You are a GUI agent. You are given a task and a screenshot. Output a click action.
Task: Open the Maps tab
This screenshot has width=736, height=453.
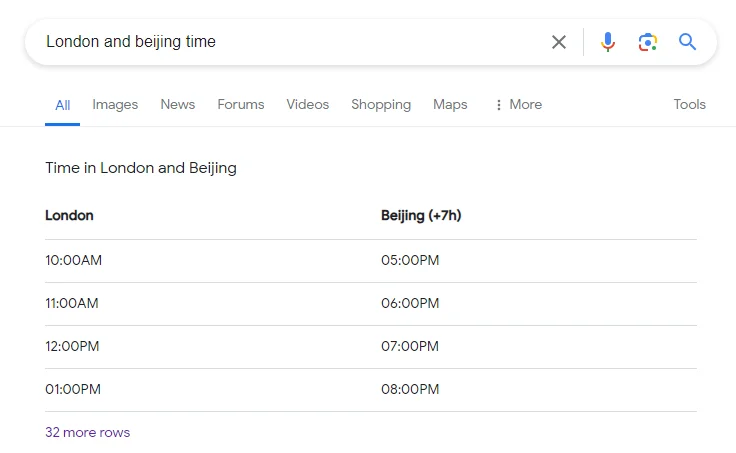(x=450, y=105)
